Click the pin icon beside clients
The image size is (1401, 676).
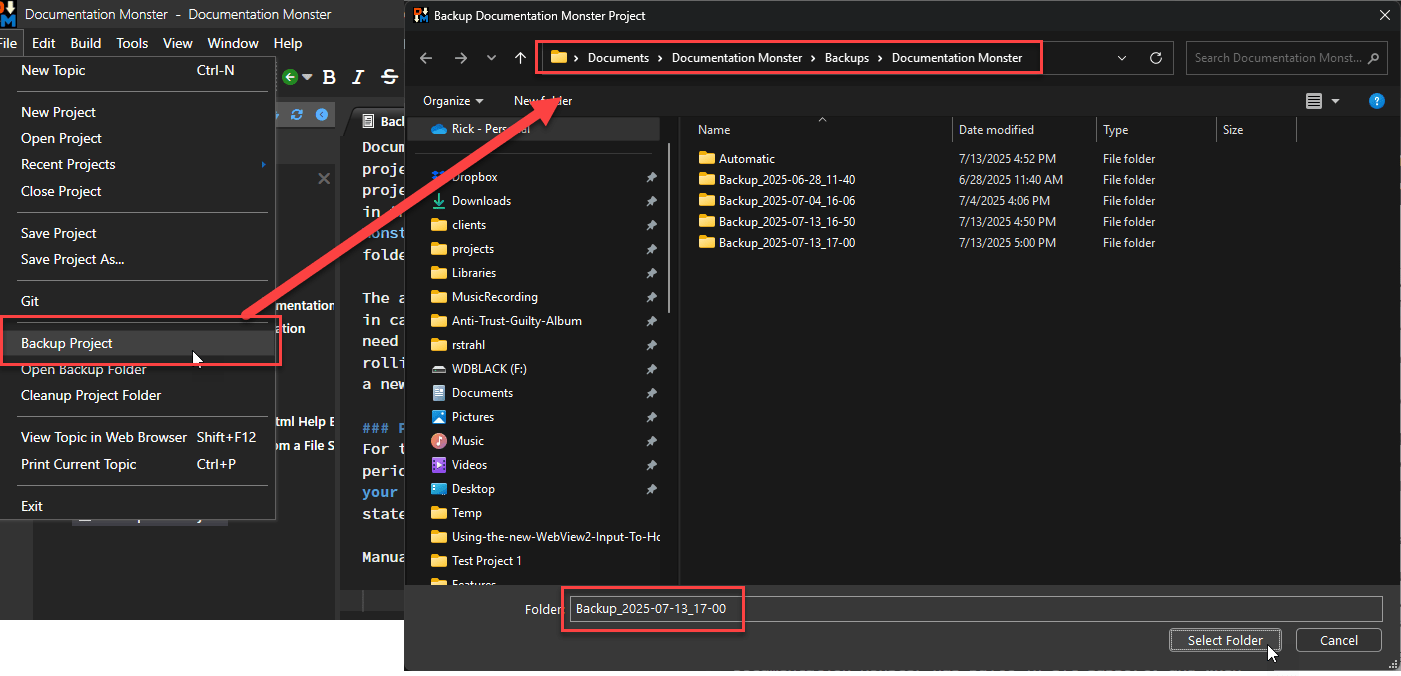pos(651,225)
